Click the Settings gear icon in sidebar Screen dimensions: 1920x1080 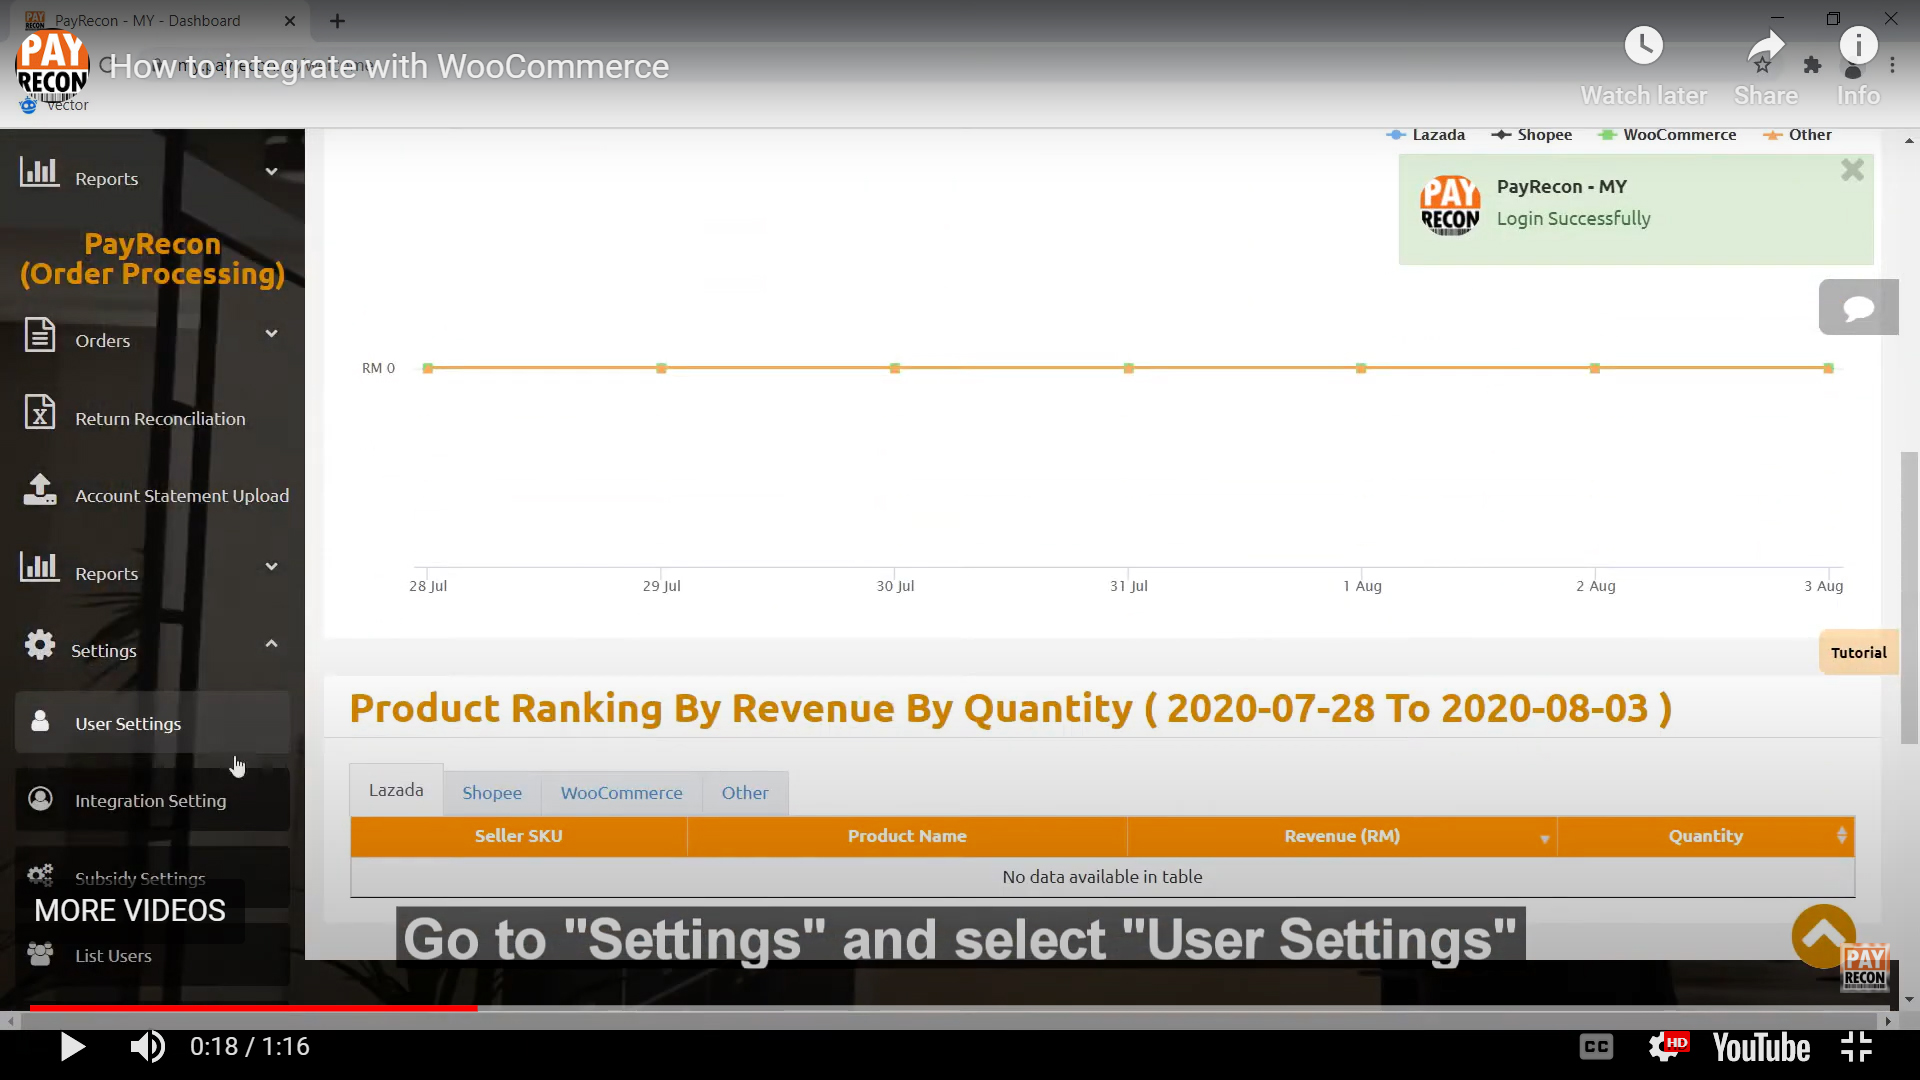[40, 645]
